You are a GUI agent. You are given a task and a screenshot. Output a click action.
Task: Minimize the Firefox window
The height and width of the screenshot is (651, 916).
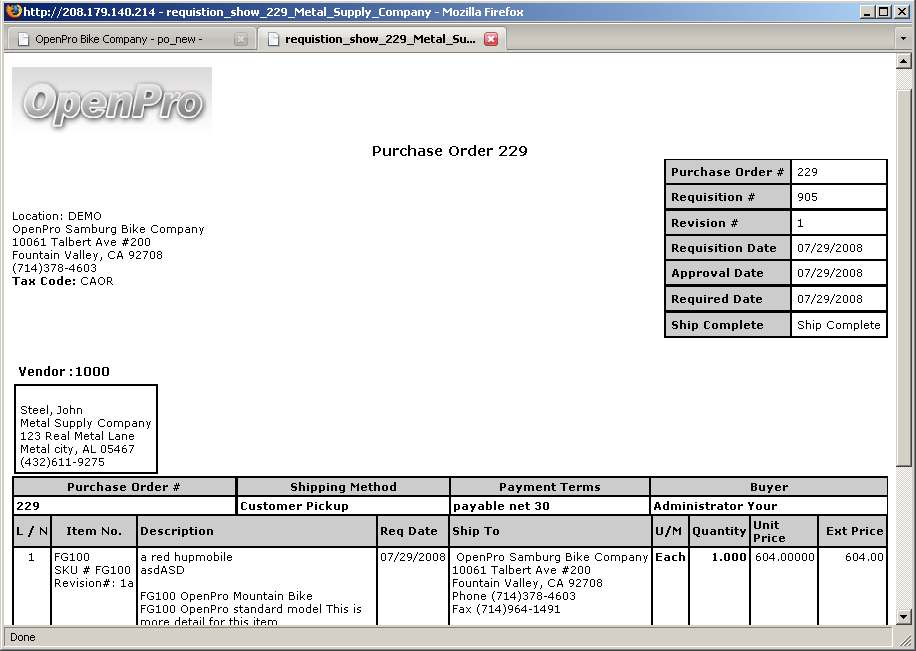tap(866, 12)
